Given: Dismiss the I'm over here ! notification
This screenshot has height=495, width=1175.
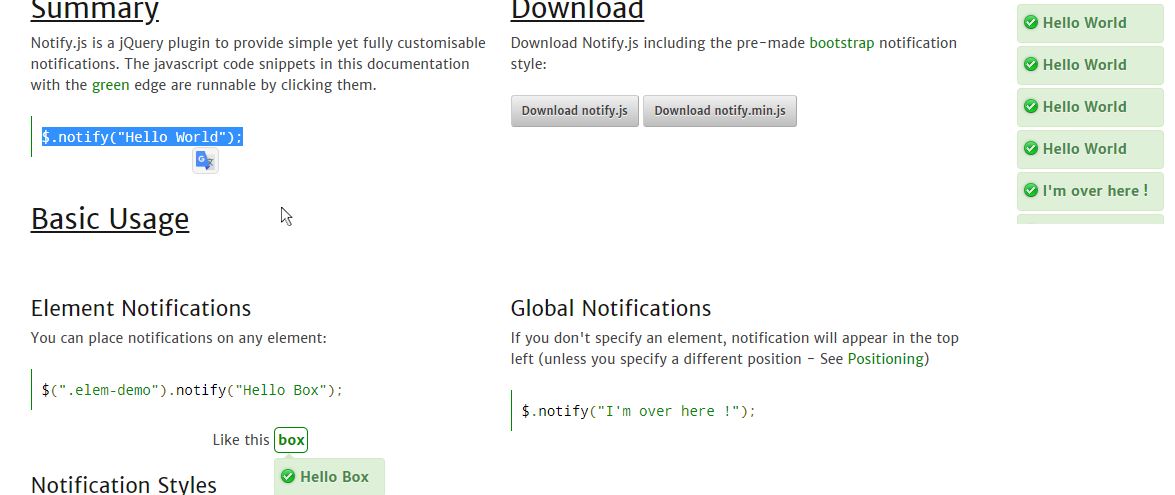Looking at the screenshot, I should point(1090,191).
